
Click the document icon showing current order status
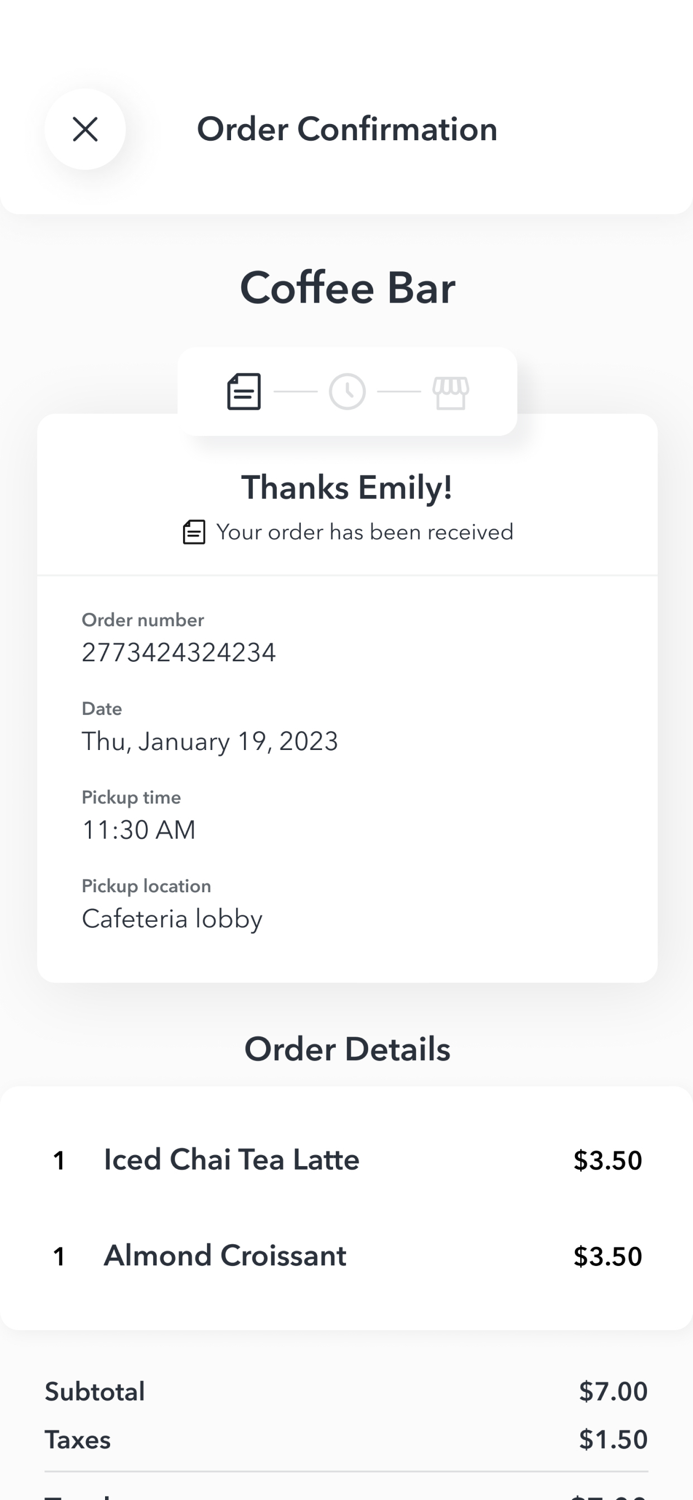[243, 391]
